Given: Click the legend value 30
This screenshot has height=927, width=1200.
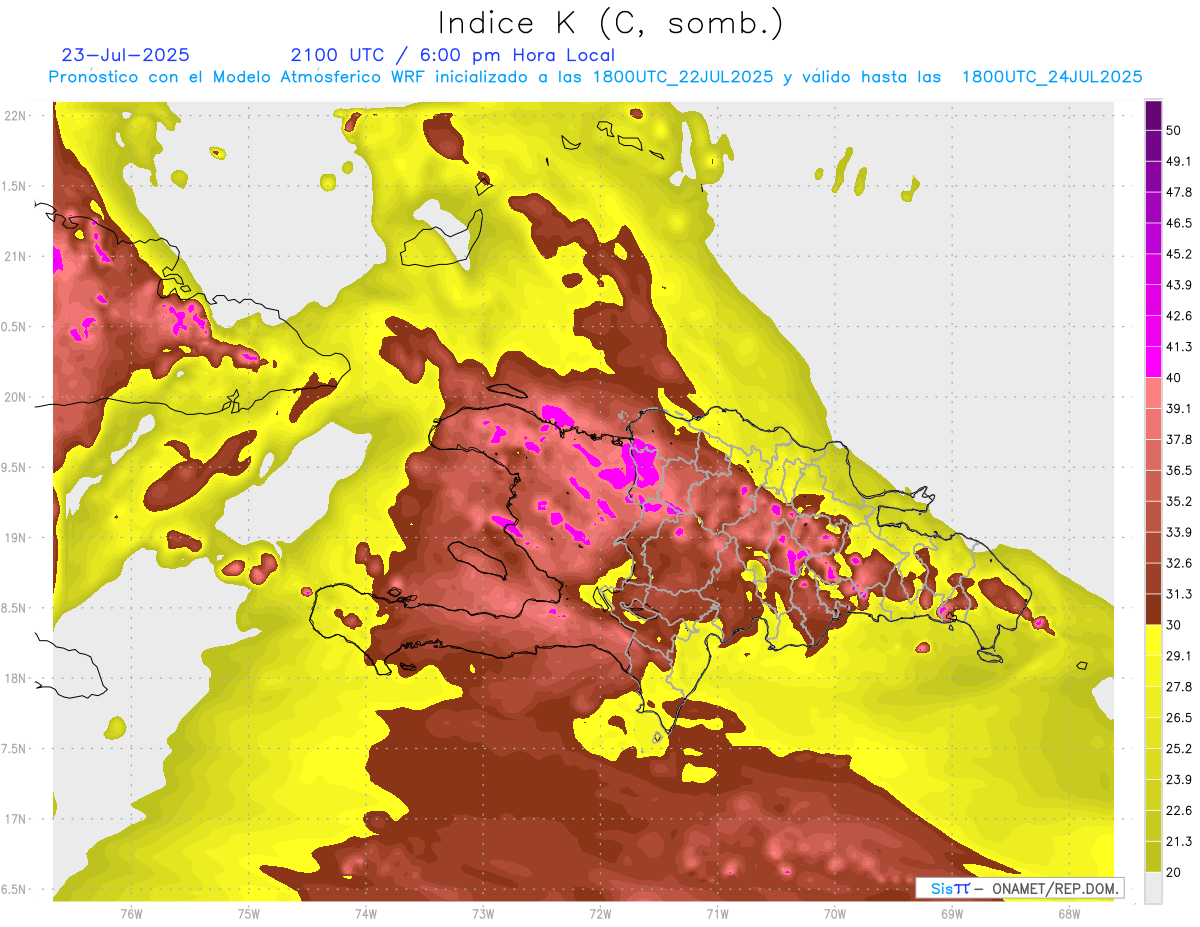Looking at the screenshot, I should coord(1175,625).
